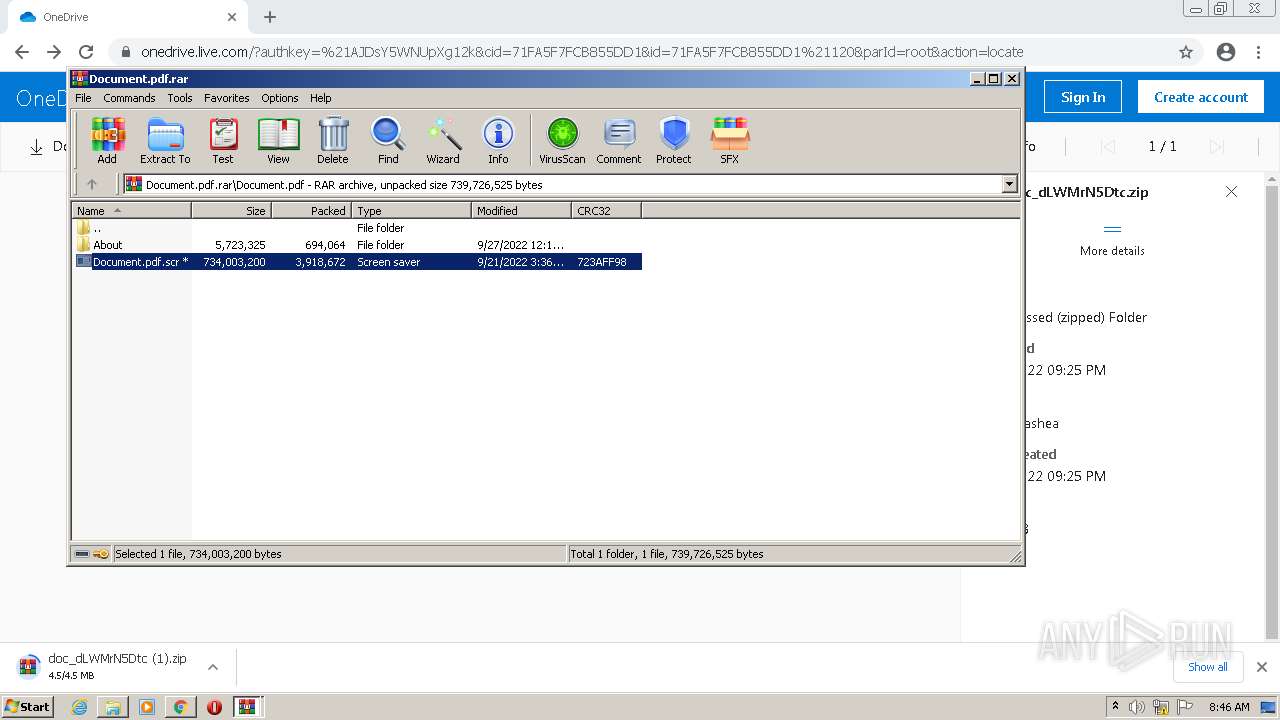Show archive Info icon
This screenshot has width=1280, height=720.
point(498,140)
